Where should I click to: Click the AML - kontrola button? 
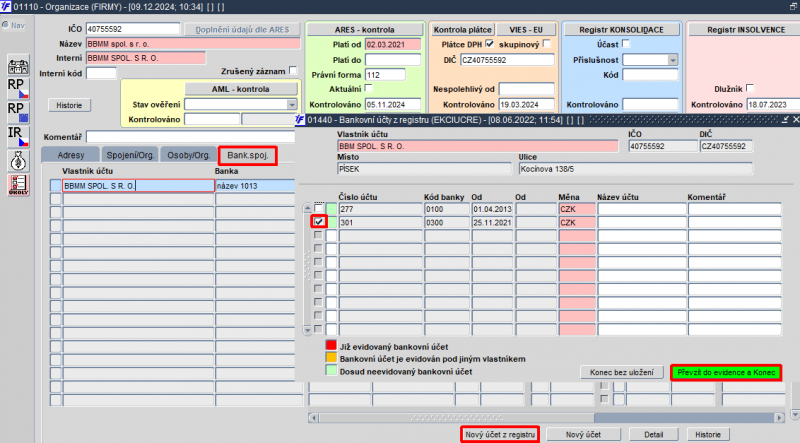coord(240,89)
